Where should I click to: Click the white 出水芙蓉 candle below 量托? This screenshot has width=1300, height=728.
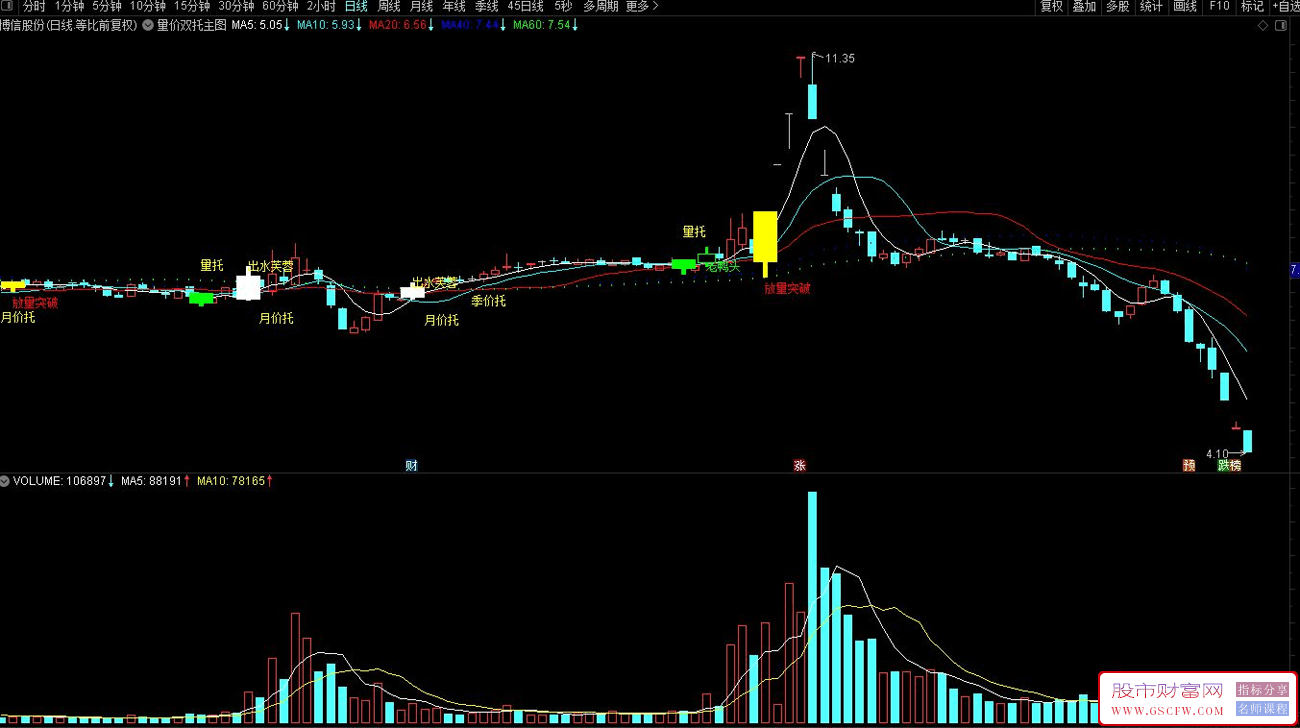click(x=248, y=288)
